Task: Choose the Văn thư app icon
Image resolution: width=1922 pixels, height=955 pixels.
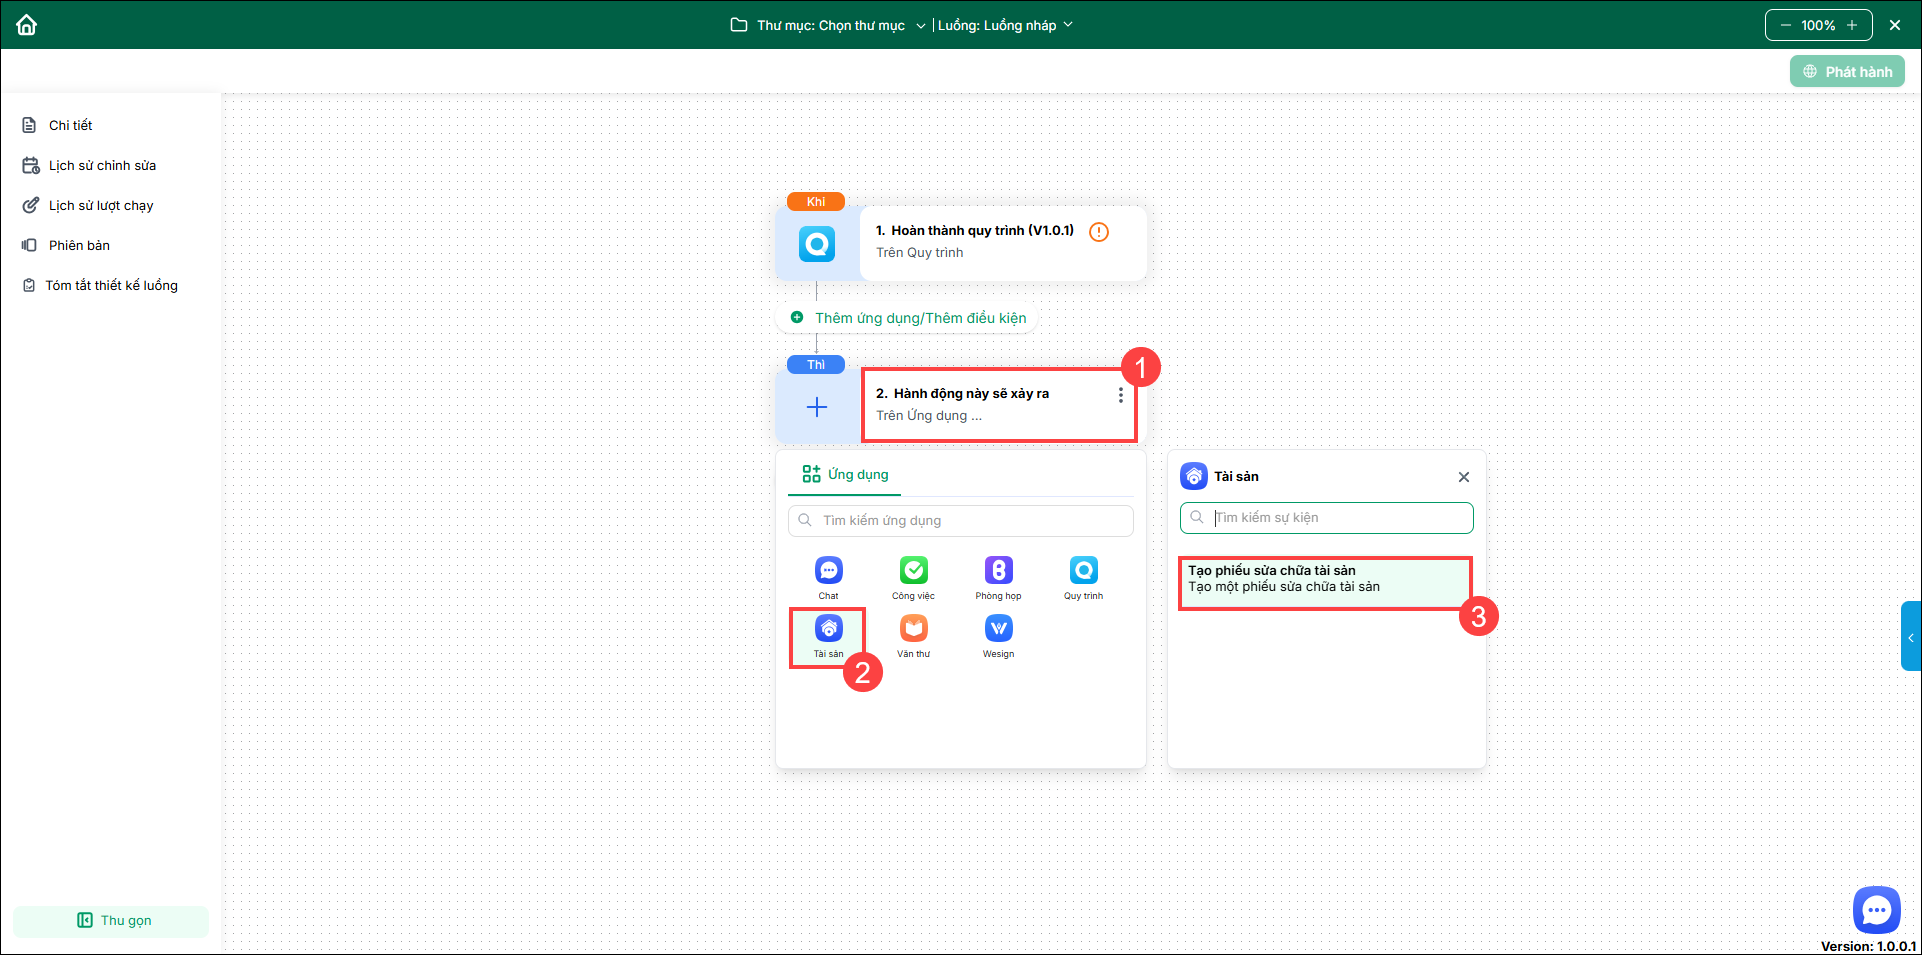Action: click(913, 629)
